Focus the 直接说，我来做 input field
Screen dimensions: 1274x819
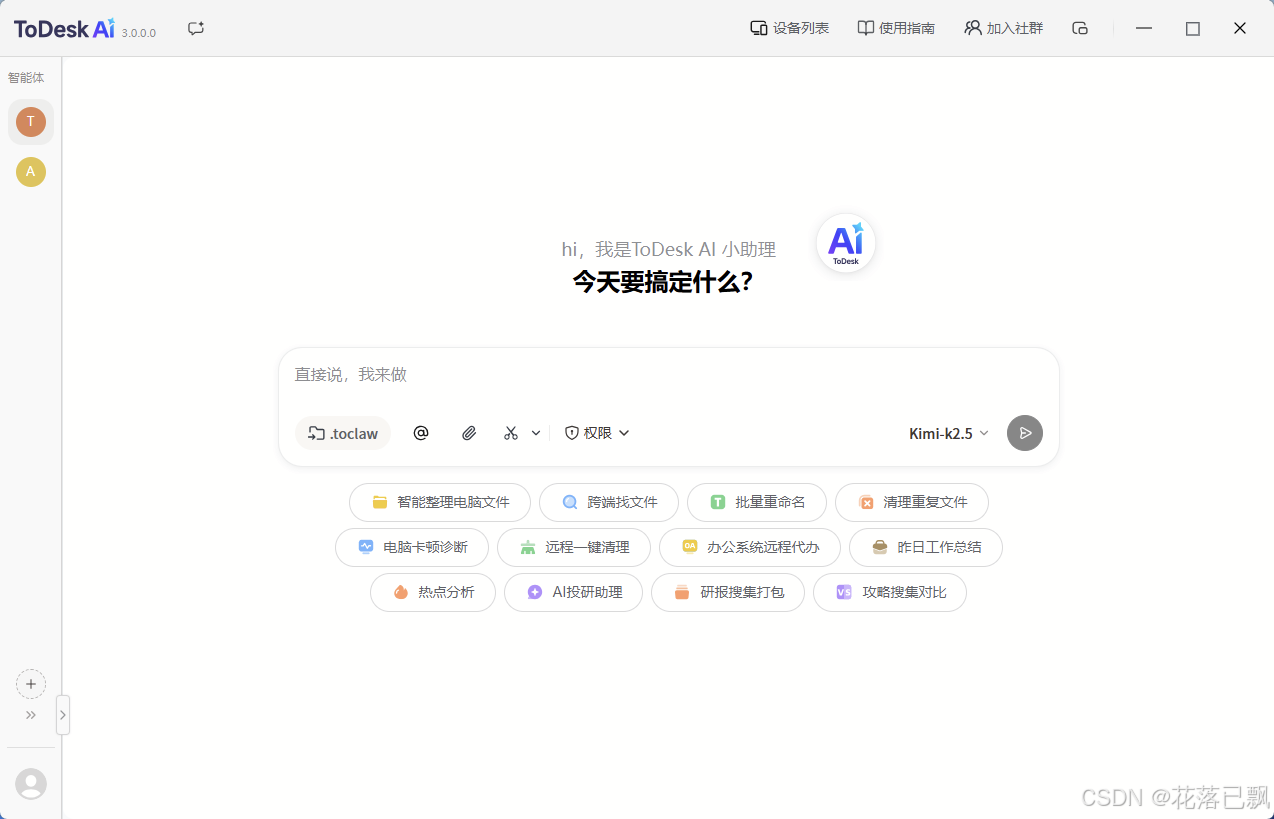668,375
